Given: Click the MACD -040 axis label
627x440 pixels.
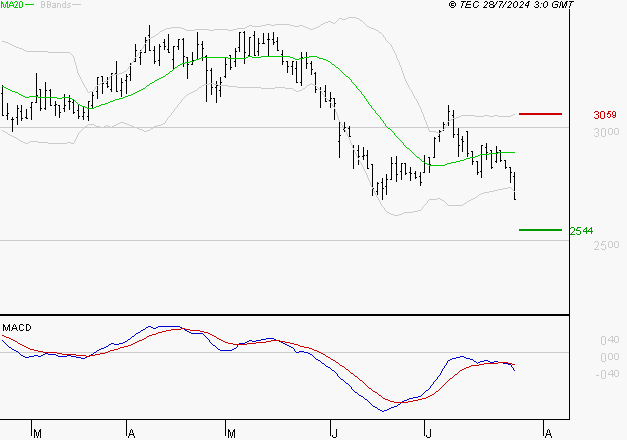Looking at the screenshot, I should click(607, 374).
